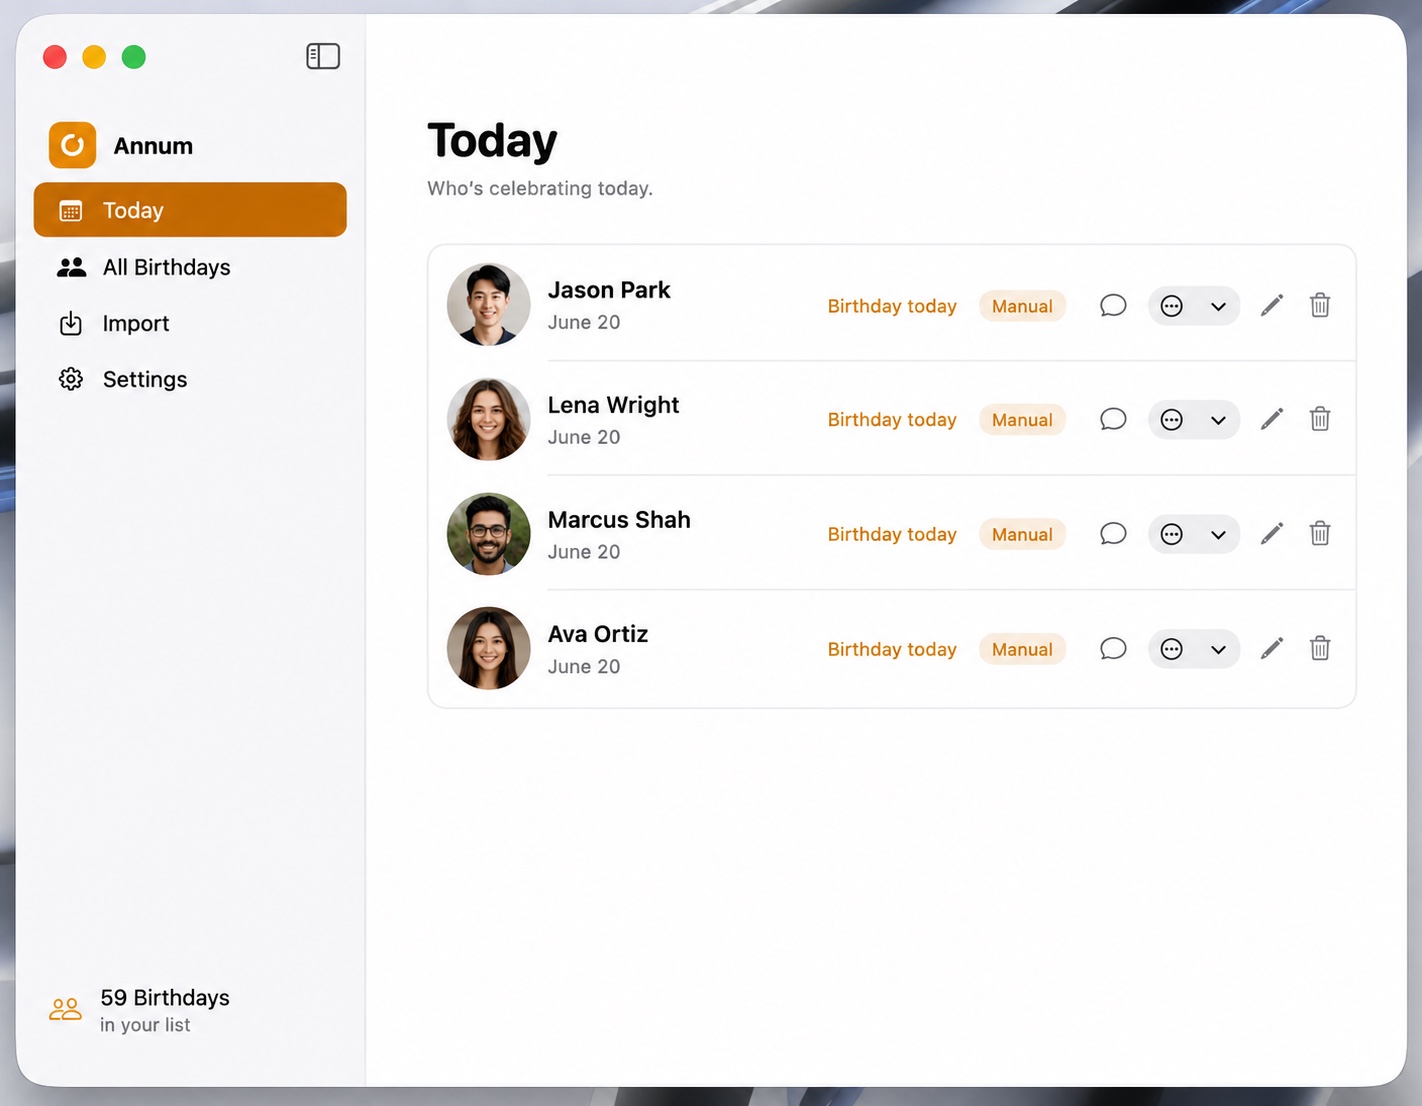
Task: Click the ellipsis circle icon for Jason Park
Action: 1172,306
